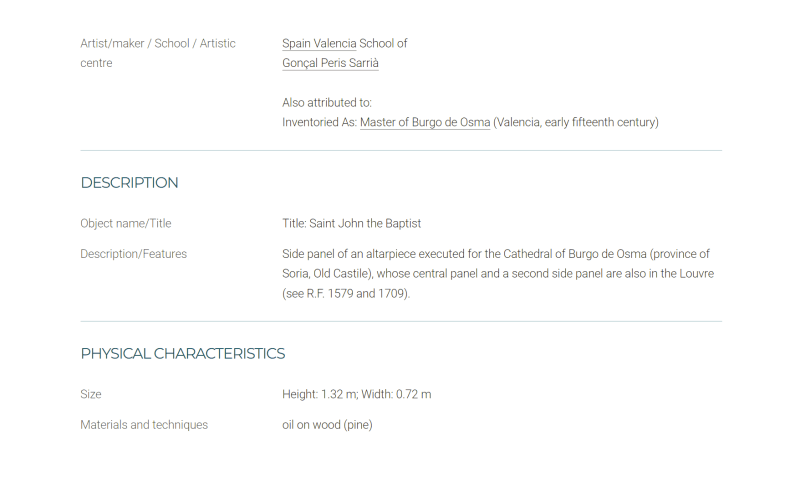Click the Inventoried As: text
Screen dimensions: 800x483
(319, 122)
